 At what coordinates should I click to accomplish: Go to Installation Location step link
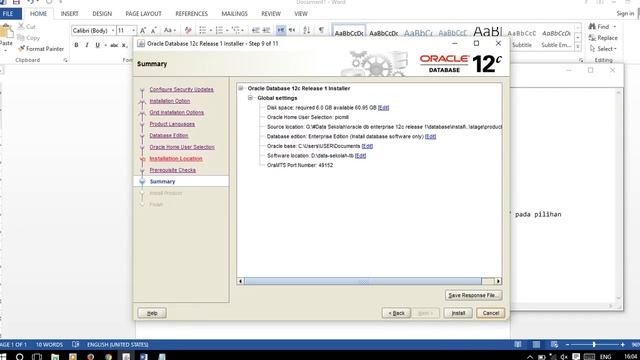point(176,158)
